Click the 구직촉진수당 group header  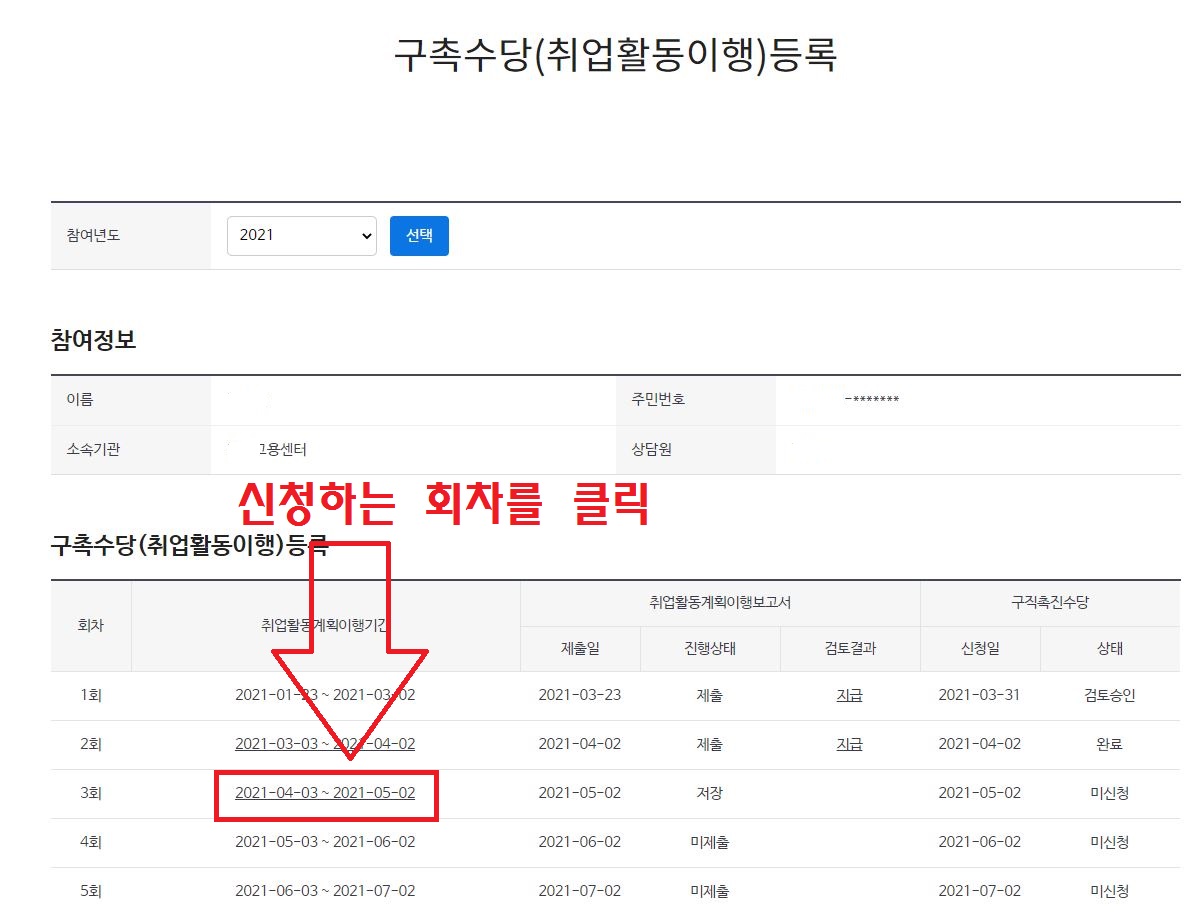click(x=1050, y=603)
